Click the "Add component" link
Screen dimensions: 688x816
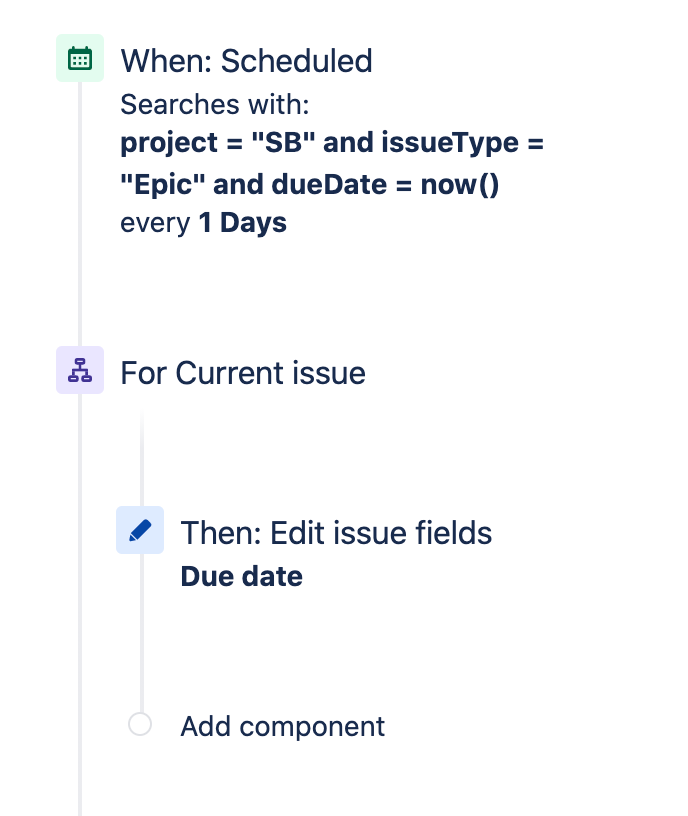pos(282,726)
